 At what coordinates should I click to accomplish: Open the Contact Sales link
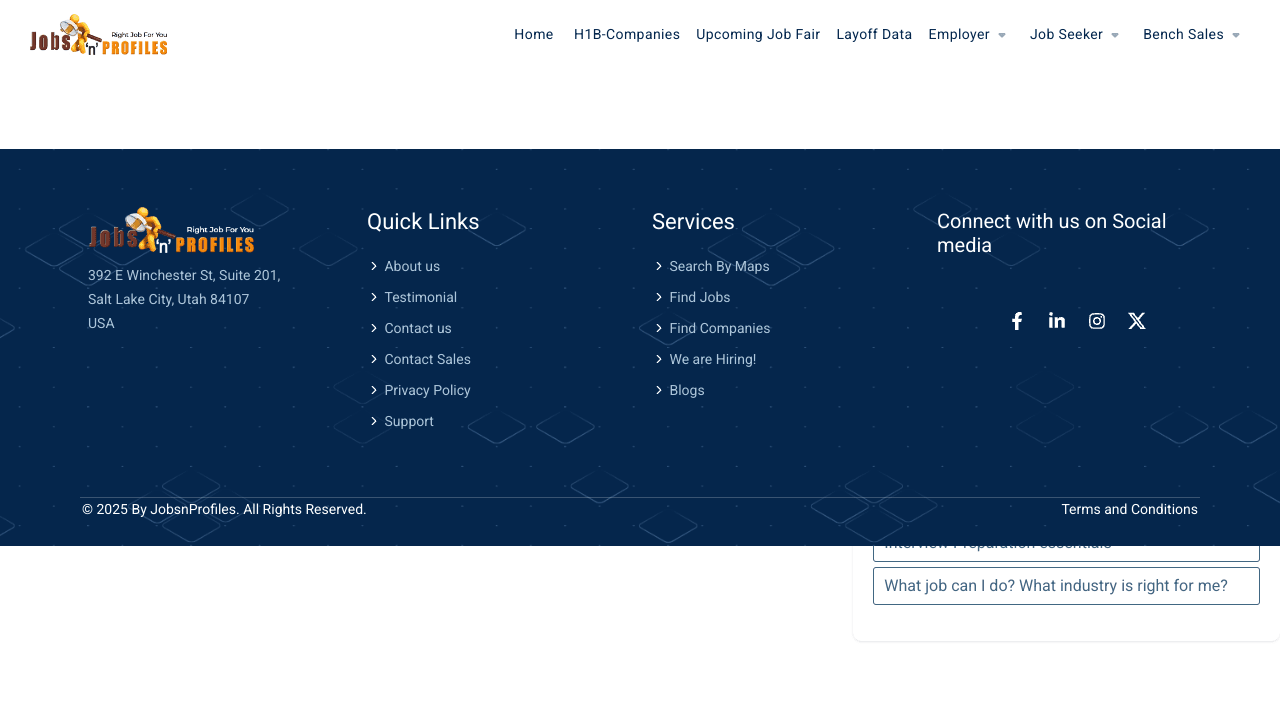pos(427,360)
